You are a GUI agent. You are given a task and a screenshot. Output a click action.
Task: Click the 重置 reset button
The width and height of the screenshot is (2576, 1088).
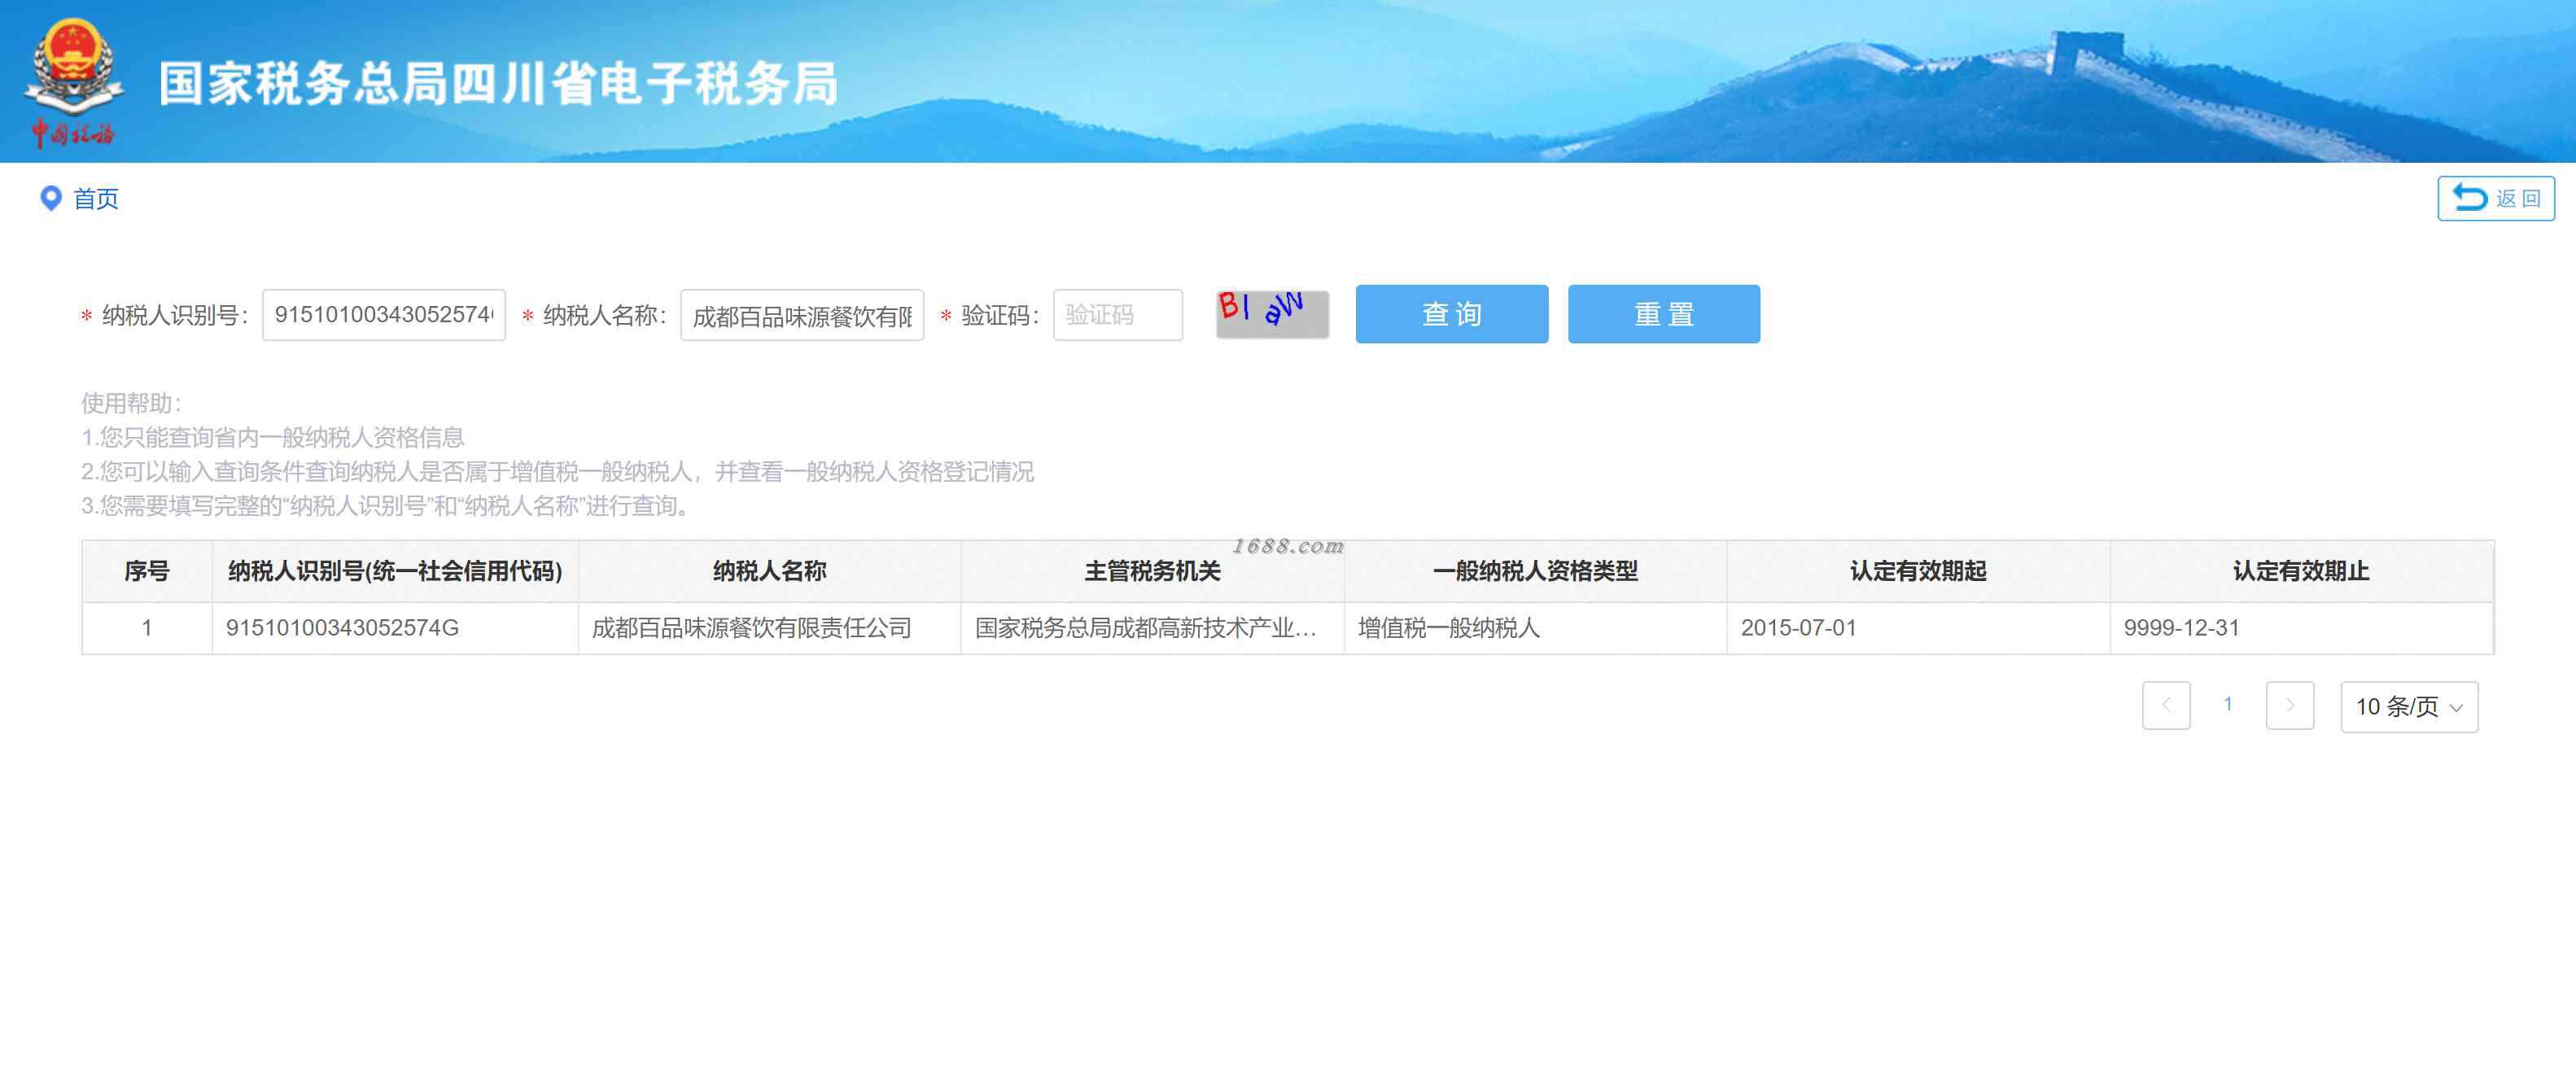(x=1663, y=314)
